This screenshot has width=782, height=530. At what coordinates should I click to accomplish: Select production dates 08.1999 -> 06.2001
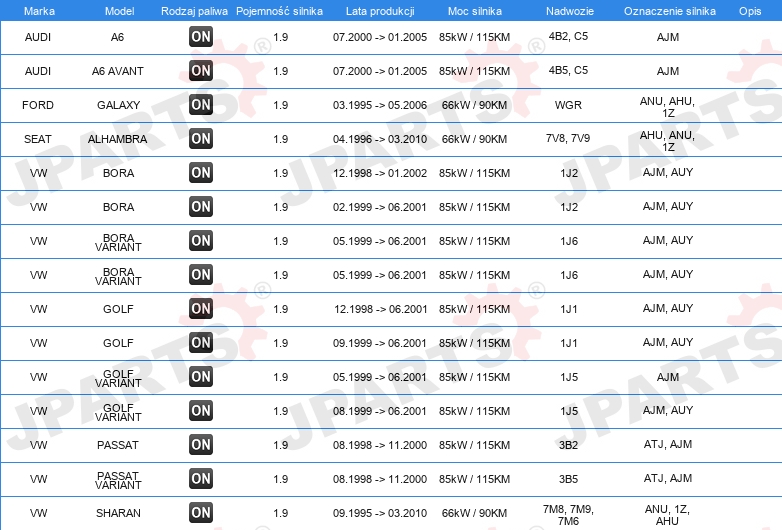tap(380, 411)
